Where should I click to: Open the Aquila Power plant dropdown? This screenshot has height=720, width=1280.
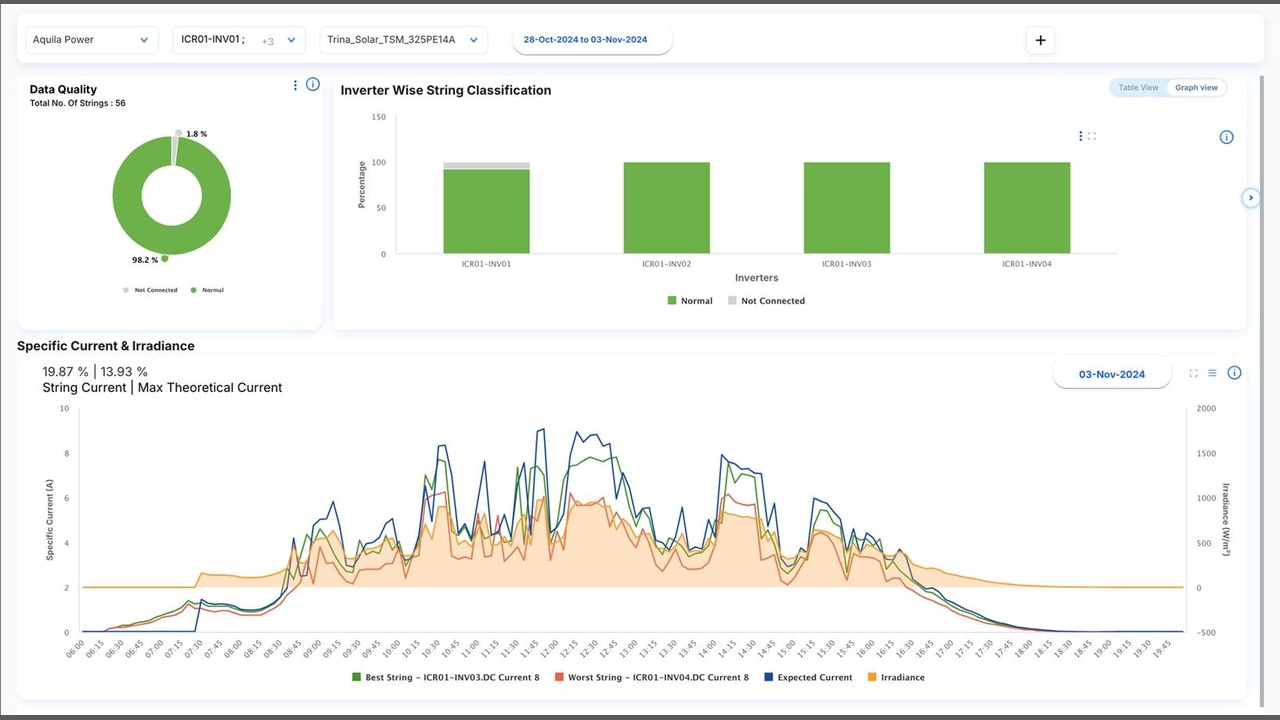coord(91,40)
